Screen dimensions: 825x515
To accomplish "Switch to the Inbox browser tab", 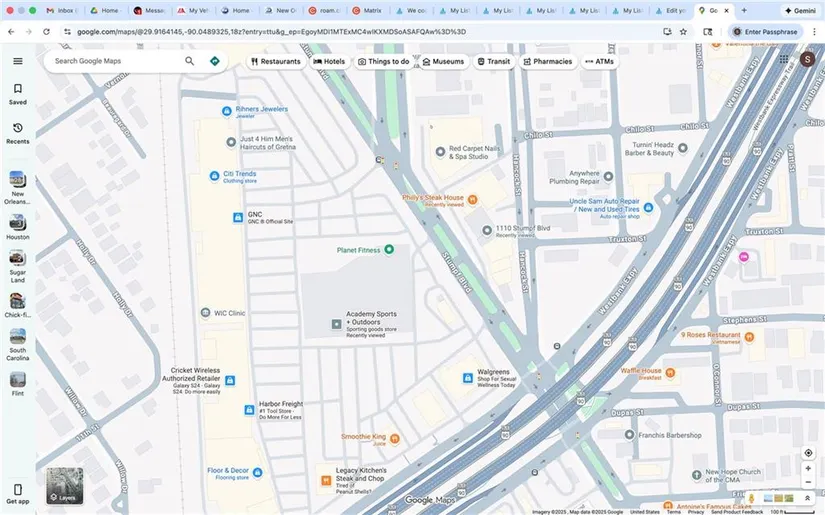I will click(x=59, y=10).
